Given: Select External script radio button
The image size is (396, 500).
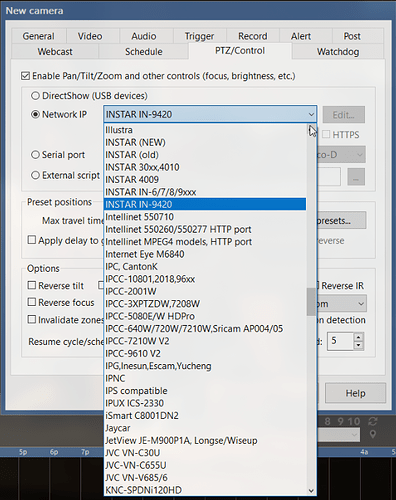Looking at the screenshot, I should pos(35,175).
